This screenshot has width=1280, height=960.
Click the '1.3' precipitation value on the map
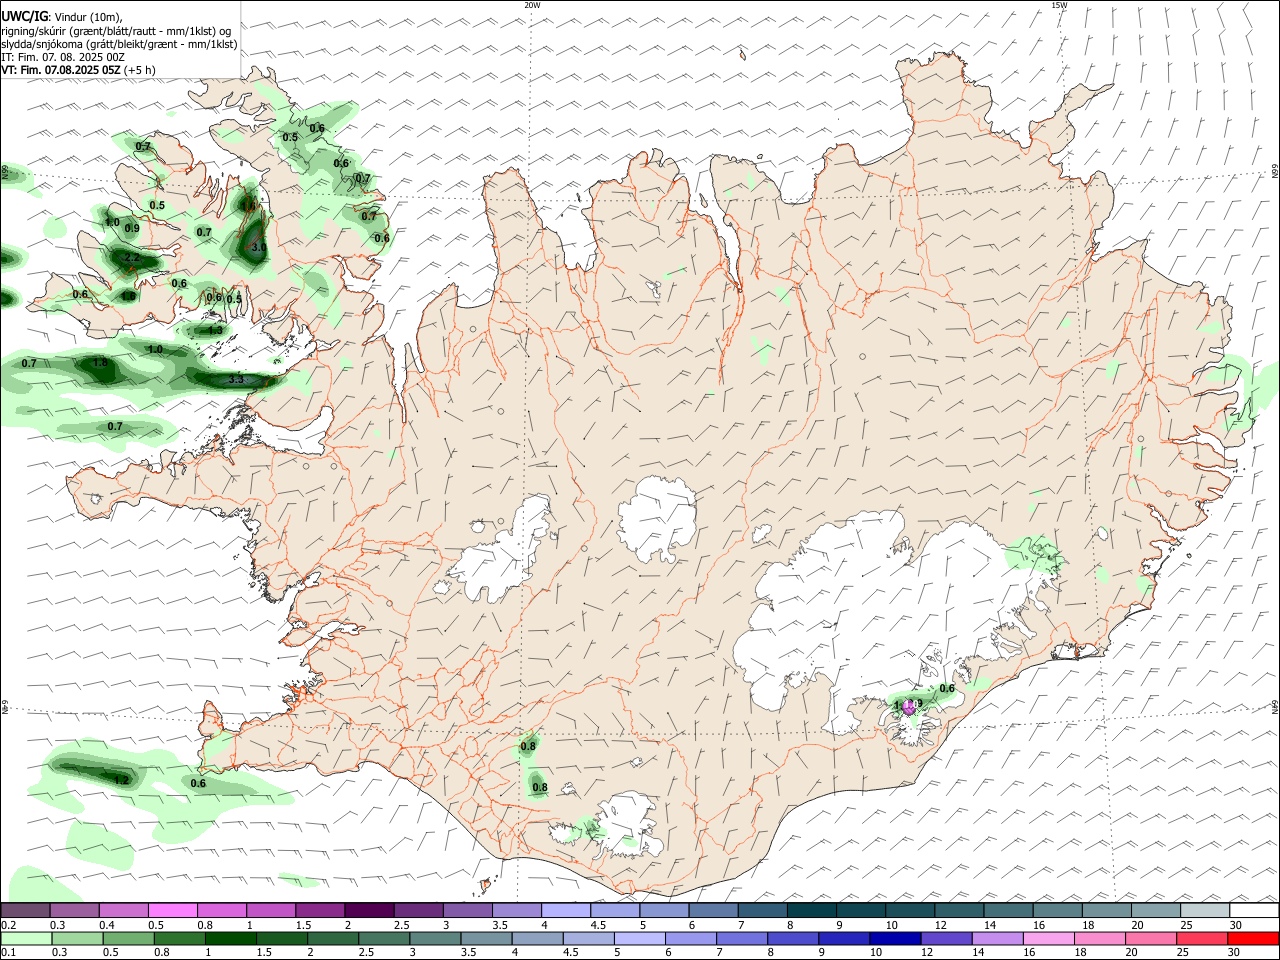click(214, 331)
